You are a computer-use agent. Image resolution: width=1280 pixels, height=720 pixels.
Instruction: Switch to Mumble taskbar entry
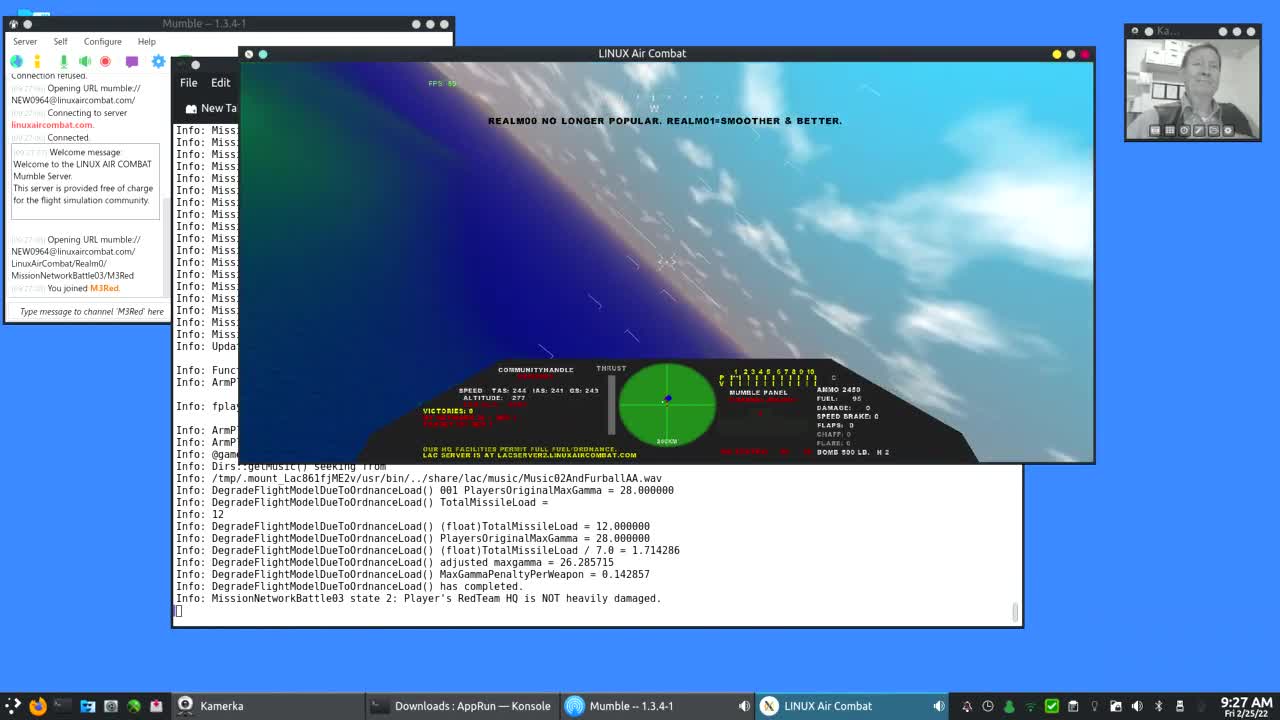pyautogui.click(x=658, y=706)
